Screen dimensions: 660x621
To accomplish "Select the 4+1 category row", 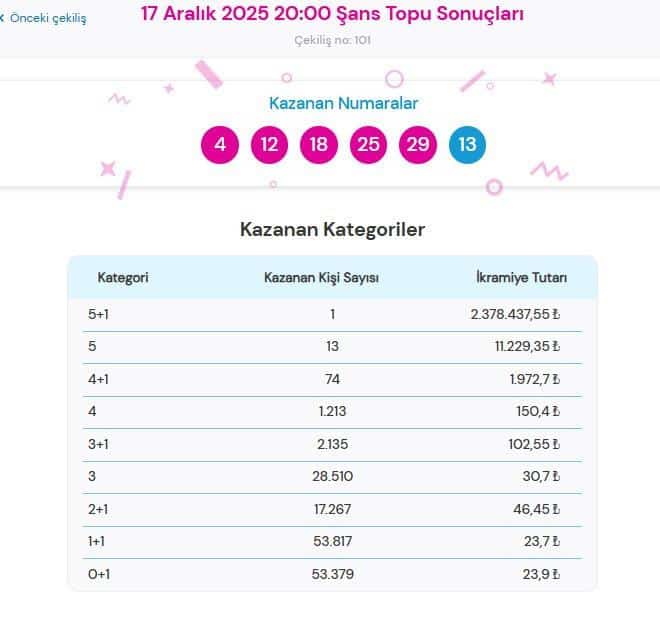I will [332, 379].
